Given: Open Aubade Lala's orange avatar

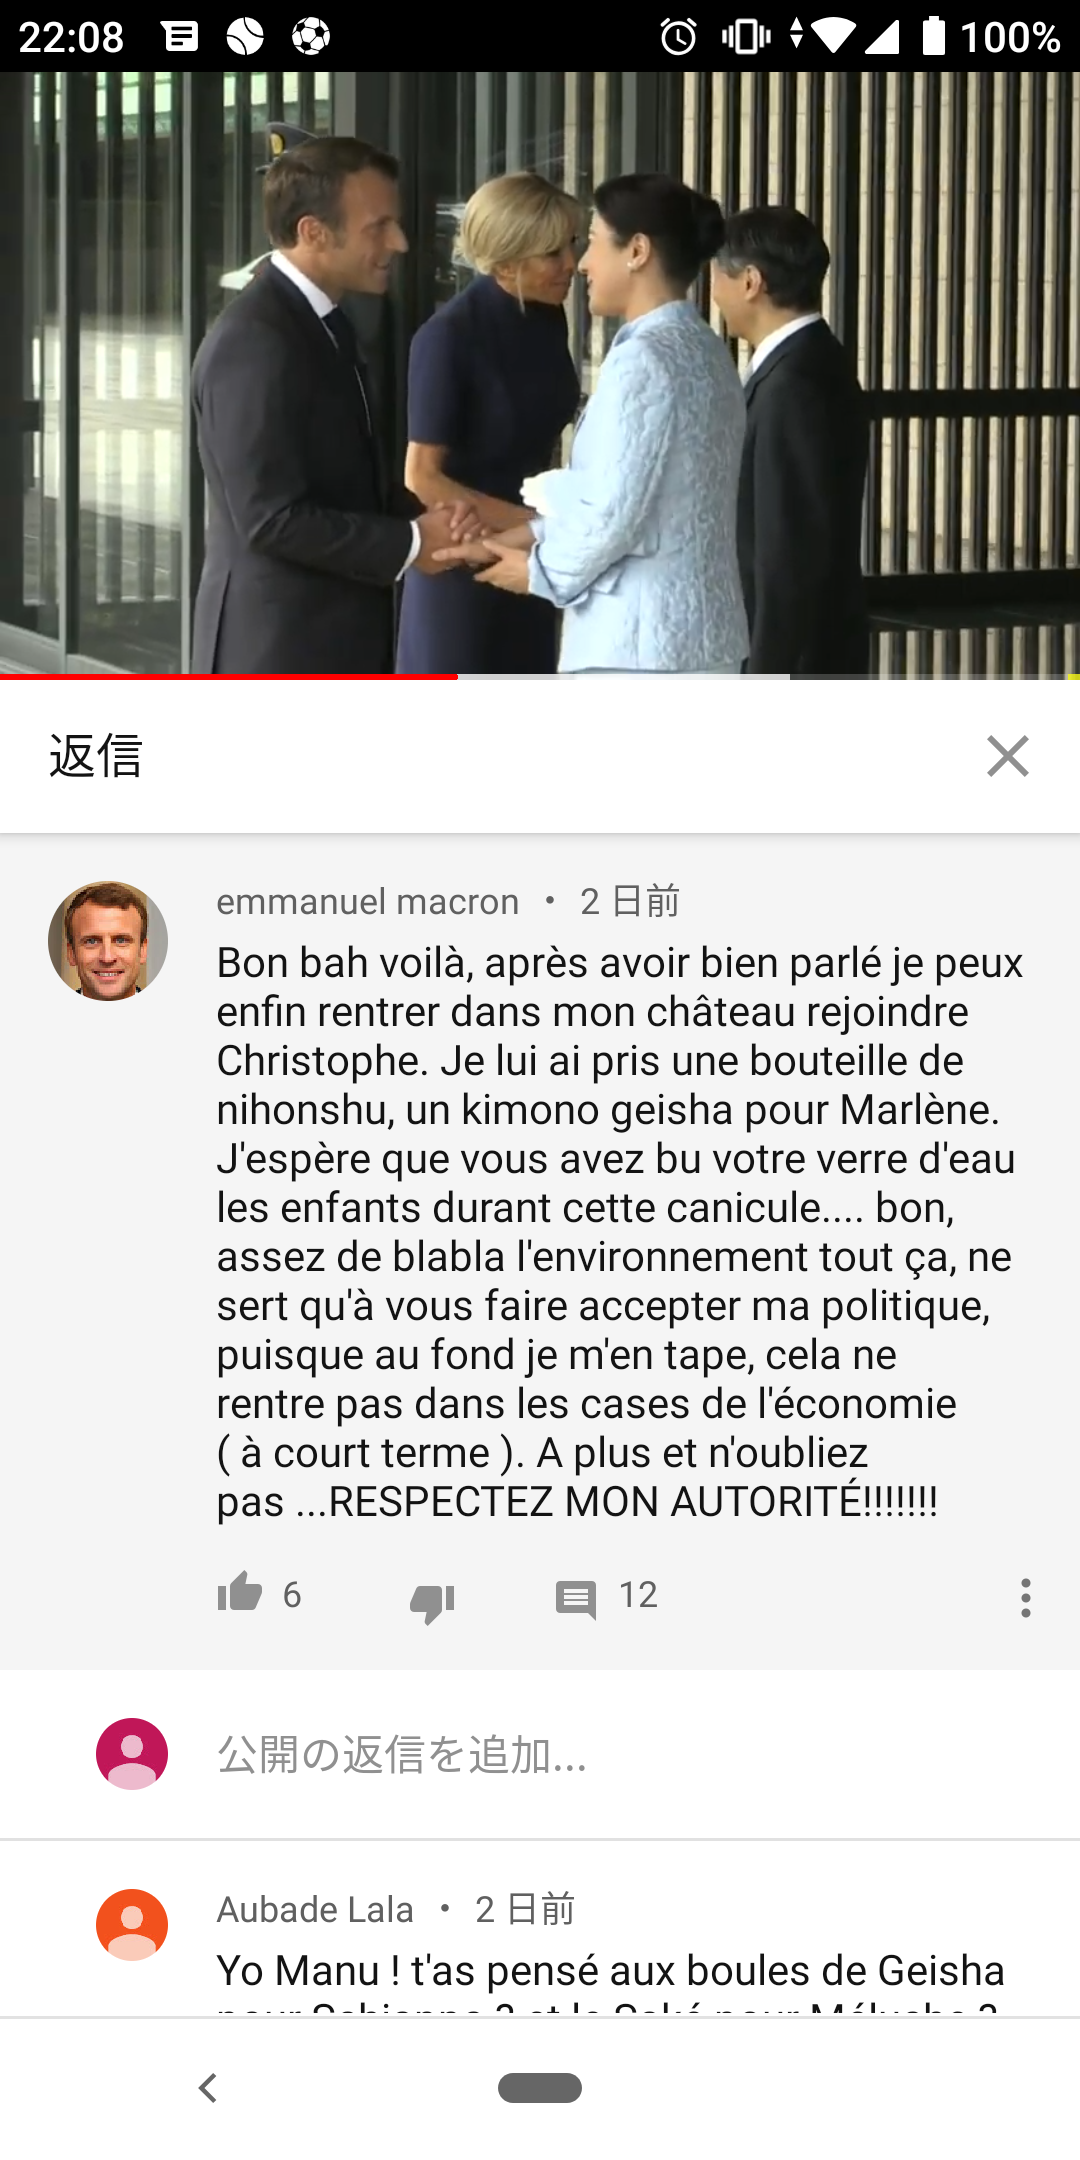Looking at the screenshot, I should click(x=132, y=1925).
